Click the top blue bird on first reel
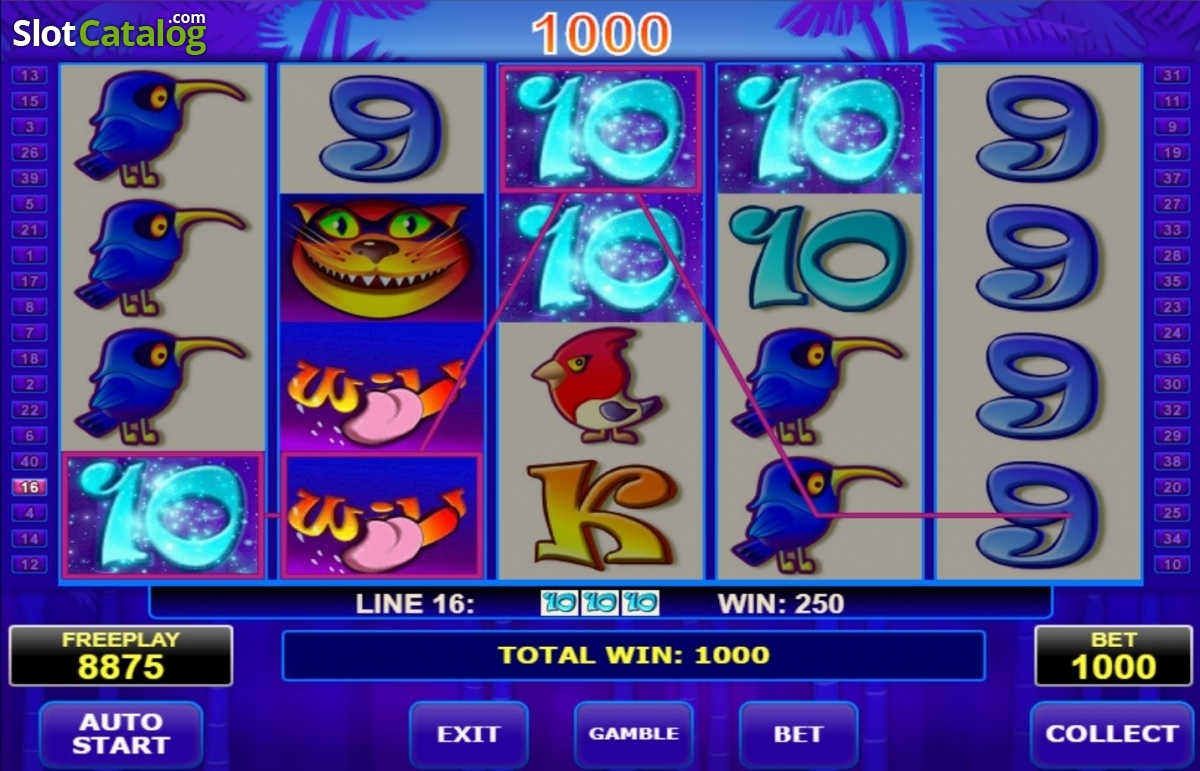This screenshot has width=1200, height=771. [x=162, y=128]
